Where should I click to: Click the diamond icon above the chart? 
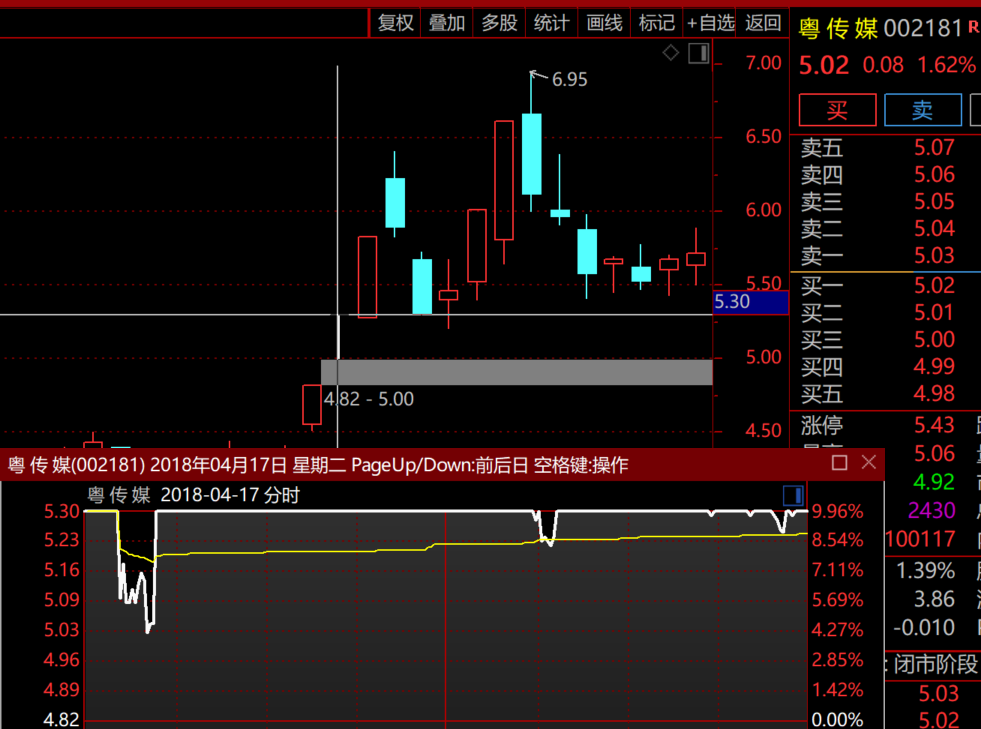(671, 53)
